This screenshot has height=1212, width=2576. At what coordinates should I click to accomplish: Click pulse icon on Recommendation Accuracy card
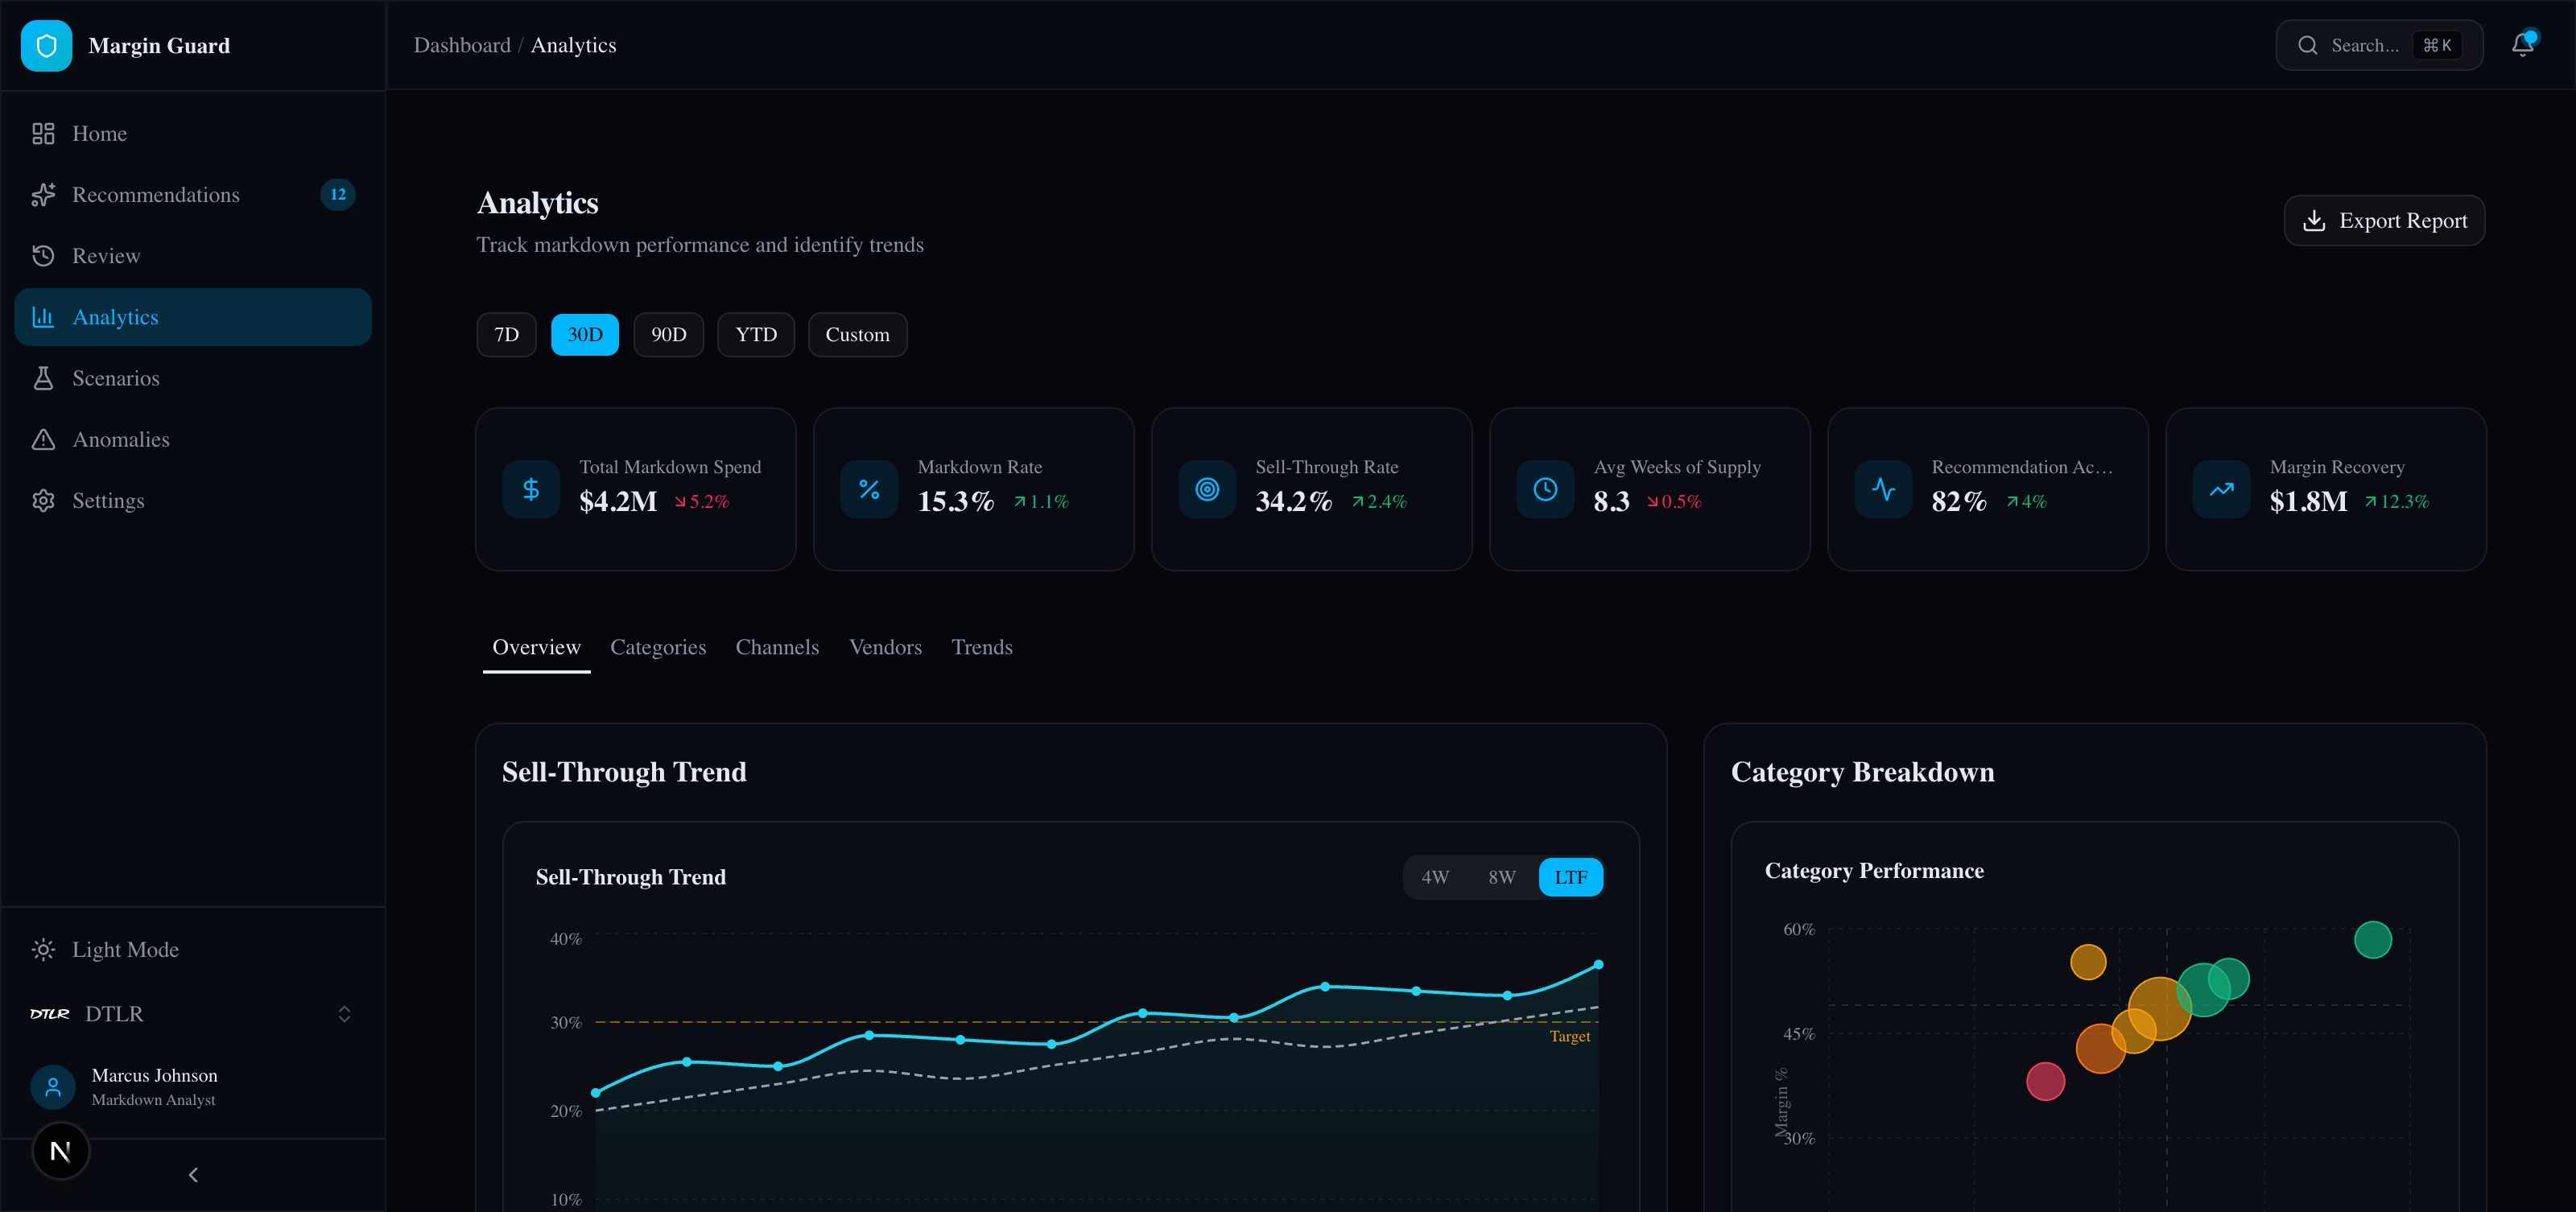click(x=1883, y=489)
